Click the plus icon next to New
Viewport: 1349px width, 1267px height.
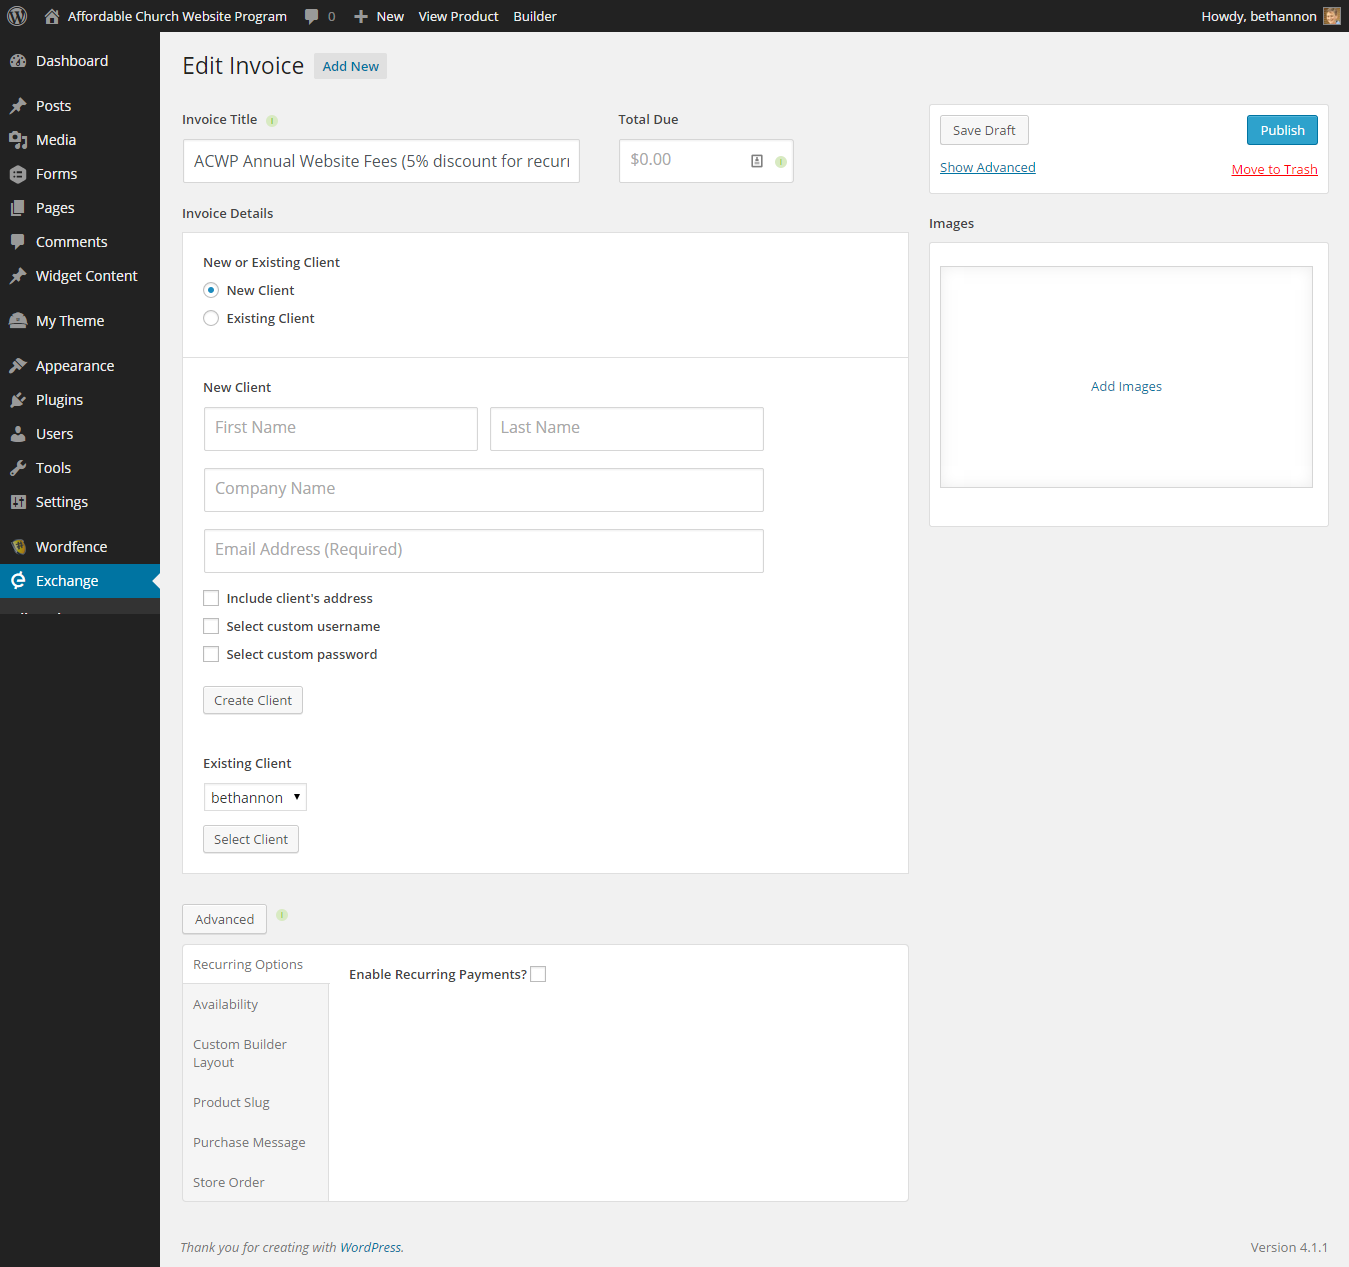[361, 16]
